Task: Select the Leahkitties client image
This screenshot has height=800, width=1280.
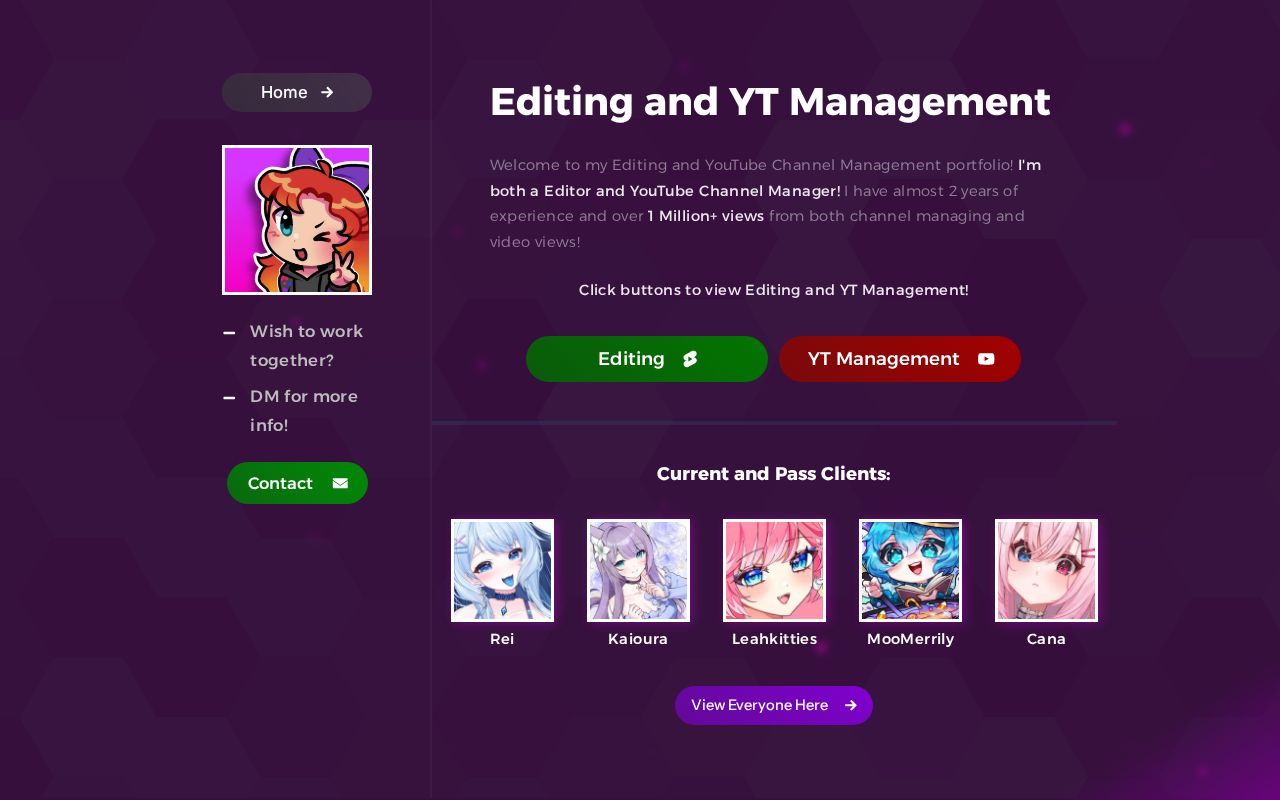Action: [x=774, y=570]
